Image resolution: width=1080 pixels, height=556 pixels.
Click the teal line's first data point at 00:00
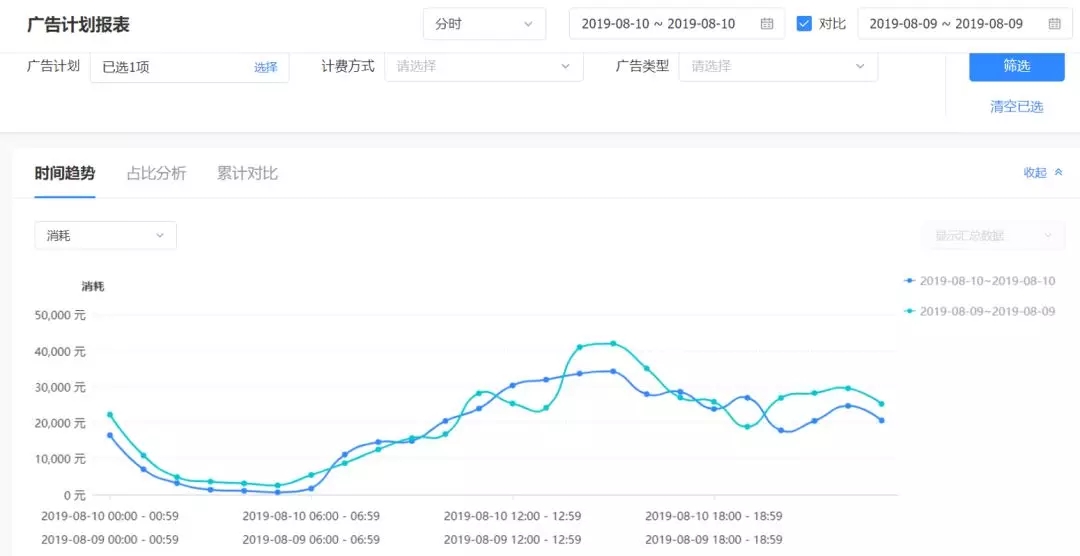click(x=110, y=415)
